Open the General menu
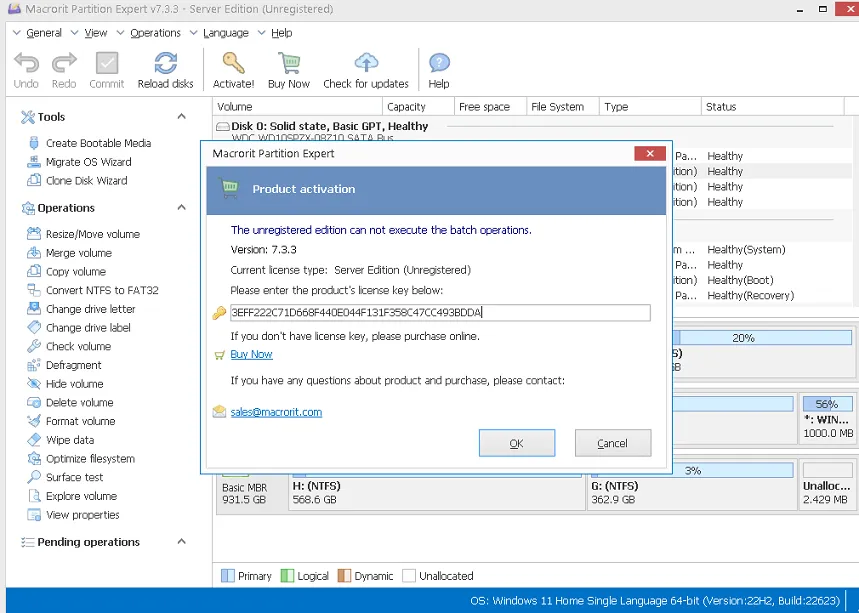Image resolution: width=859 pixels, height=613 pixels. click(x=43, y=33)
